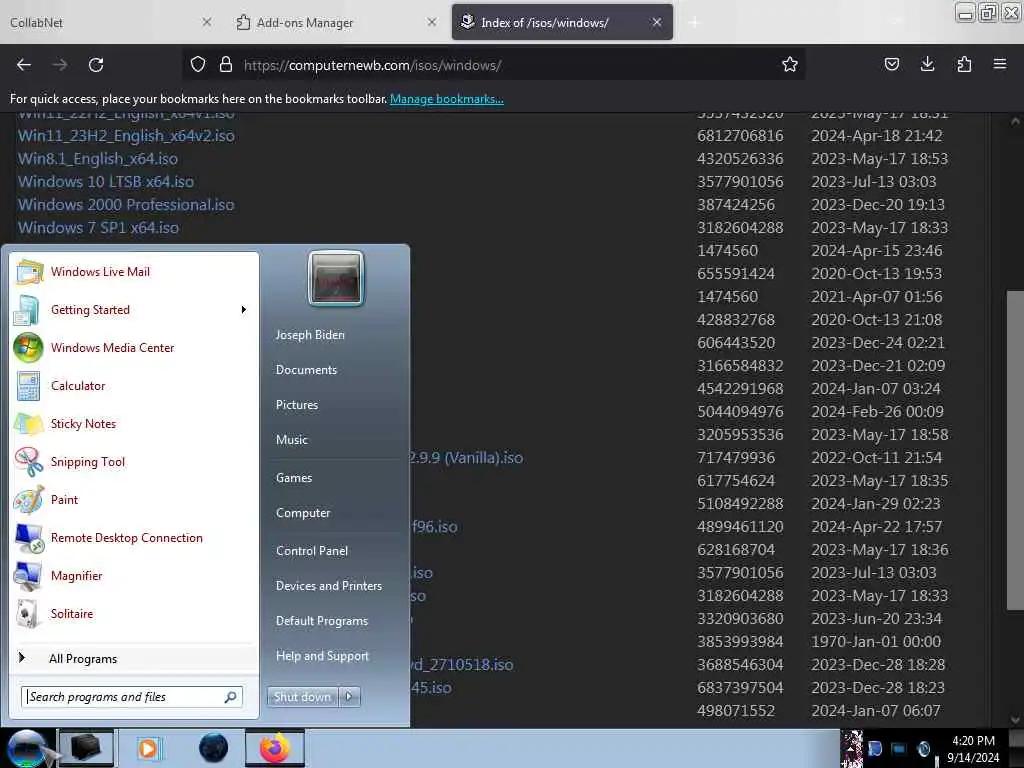Expand Getting Started submenu arrow
The width and height of the screenshot is (1024, 768).
click(x=244, y=310)
